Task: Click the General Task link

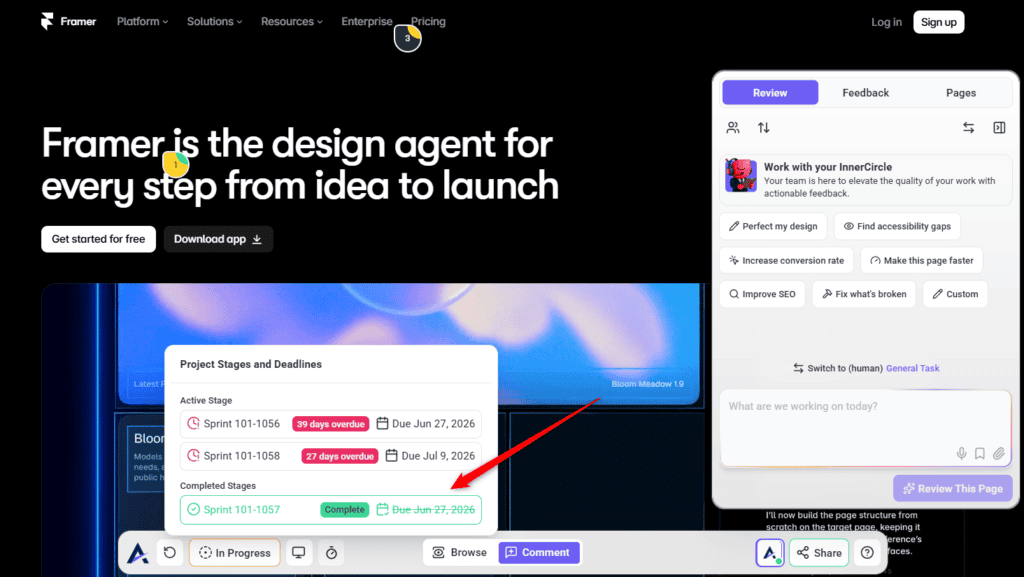Action: tap(912, 368)
